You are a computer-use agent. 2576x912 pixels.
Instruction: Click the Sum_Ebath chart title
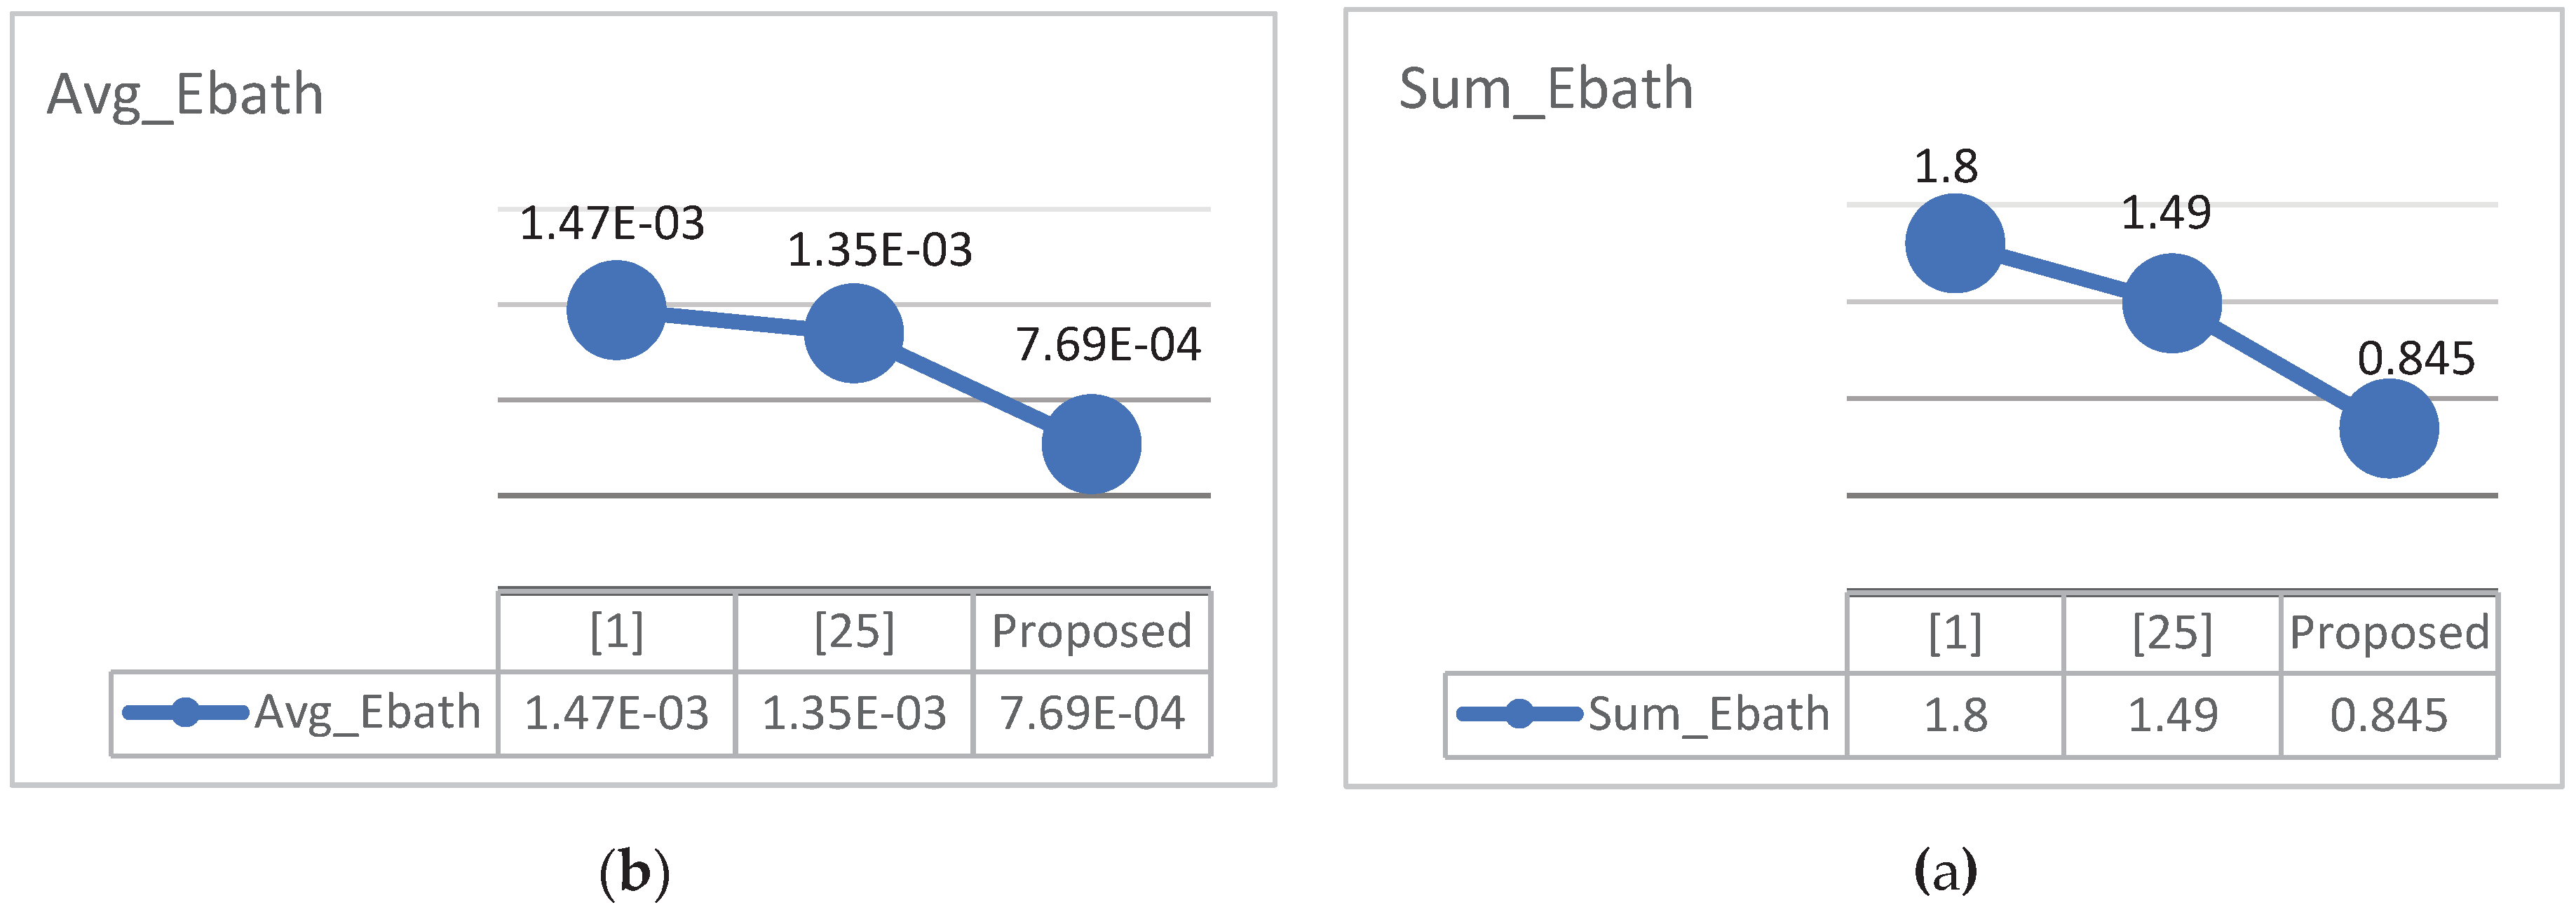pyautogui.click(x=1545, y=89)
